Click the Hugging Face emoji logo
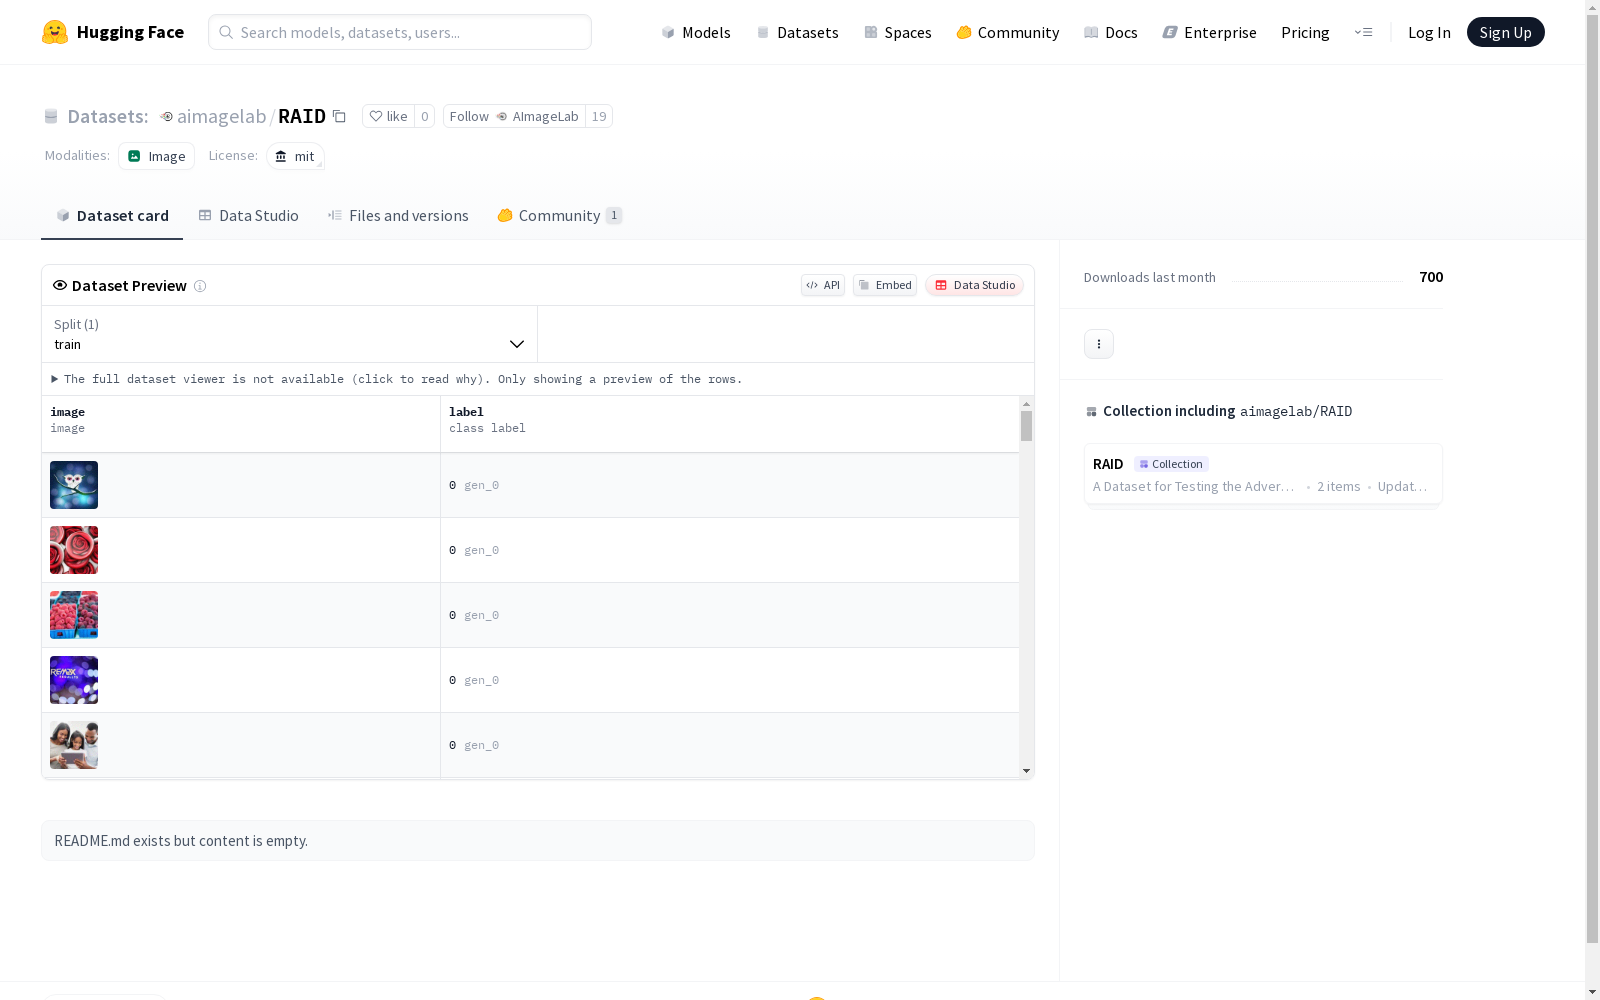 click(x=55, y=32)
